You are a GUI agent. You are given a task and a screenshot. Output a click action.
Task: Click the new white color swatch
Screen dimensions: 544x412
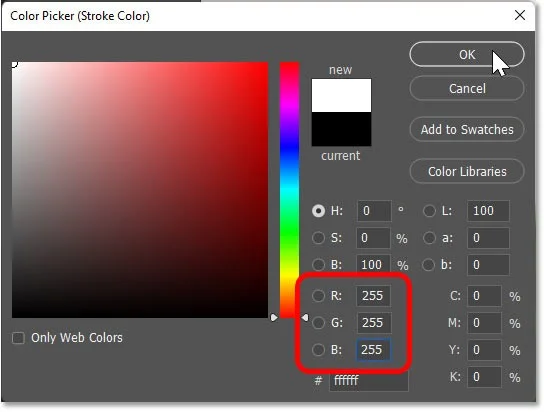[x=341, y=95]
